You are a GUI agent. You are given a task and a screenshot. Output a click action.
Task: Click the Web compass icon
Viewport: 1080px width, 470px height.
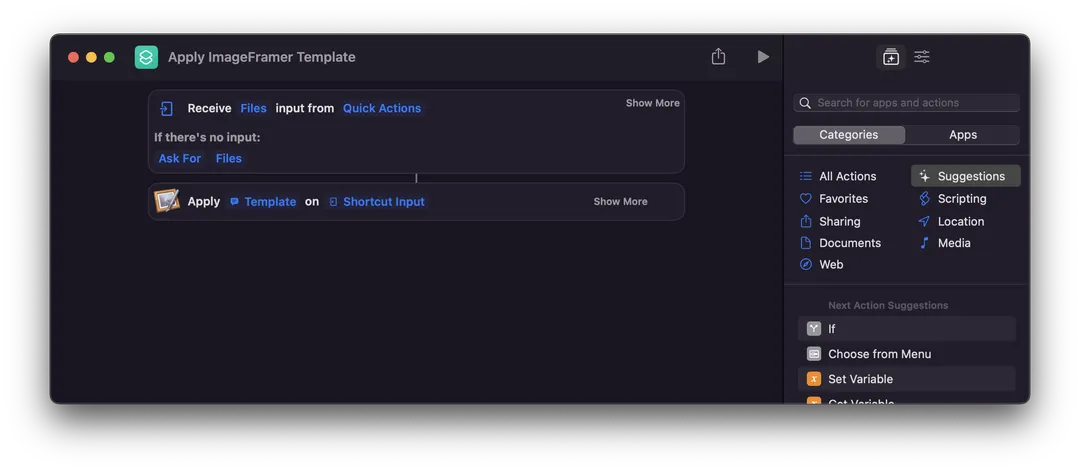805,264
